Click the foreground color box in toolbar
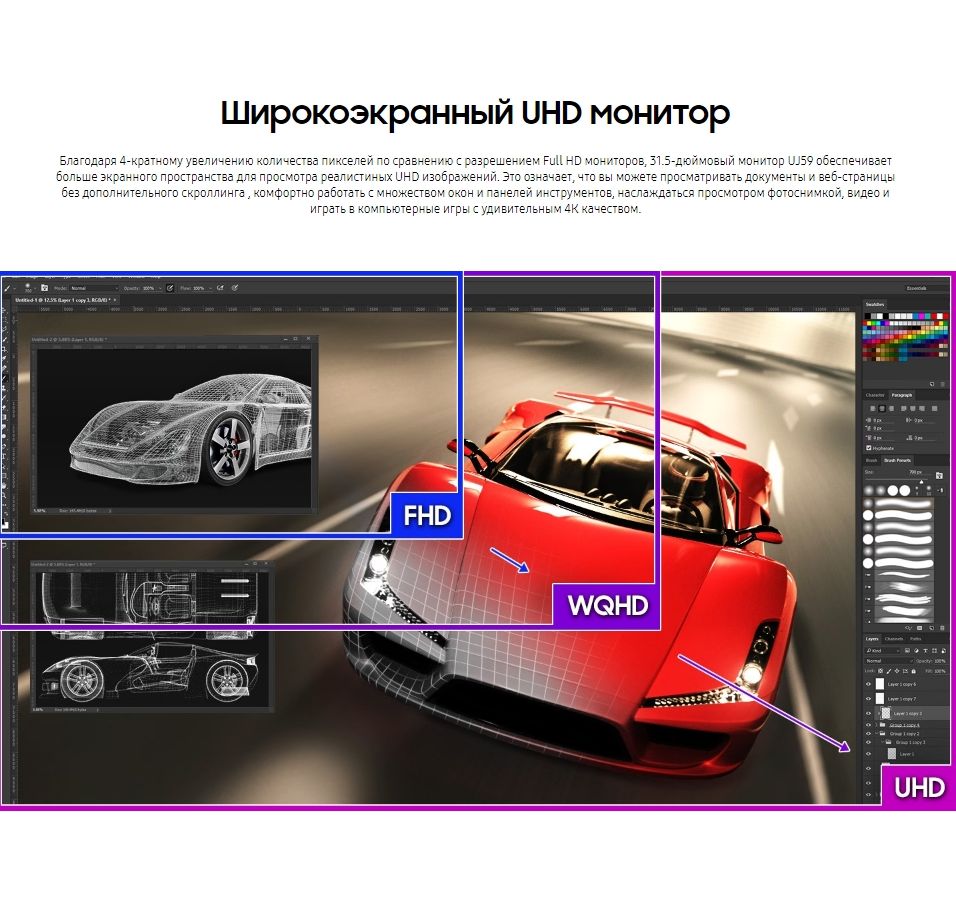956x900 pixels. tap(5, 523)
